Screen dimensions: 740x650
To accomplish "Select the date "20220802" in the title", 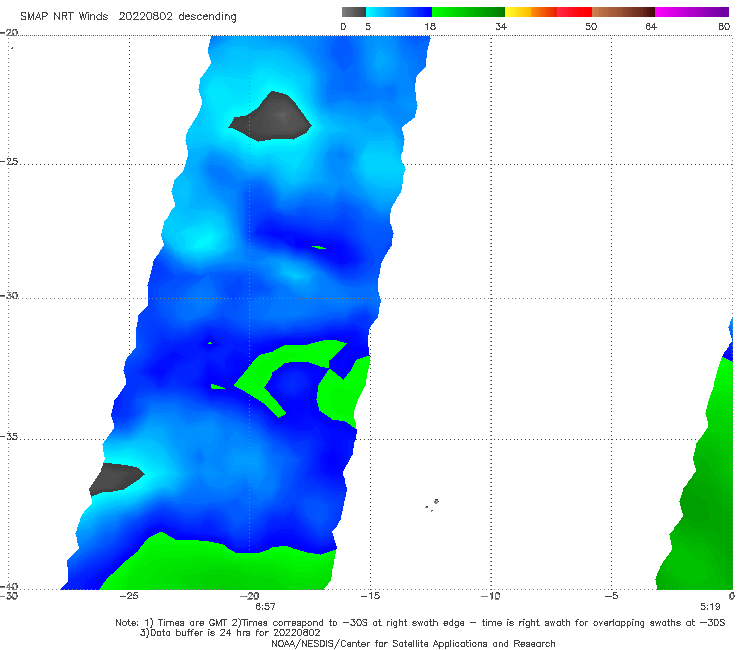I will coord(145,17).
